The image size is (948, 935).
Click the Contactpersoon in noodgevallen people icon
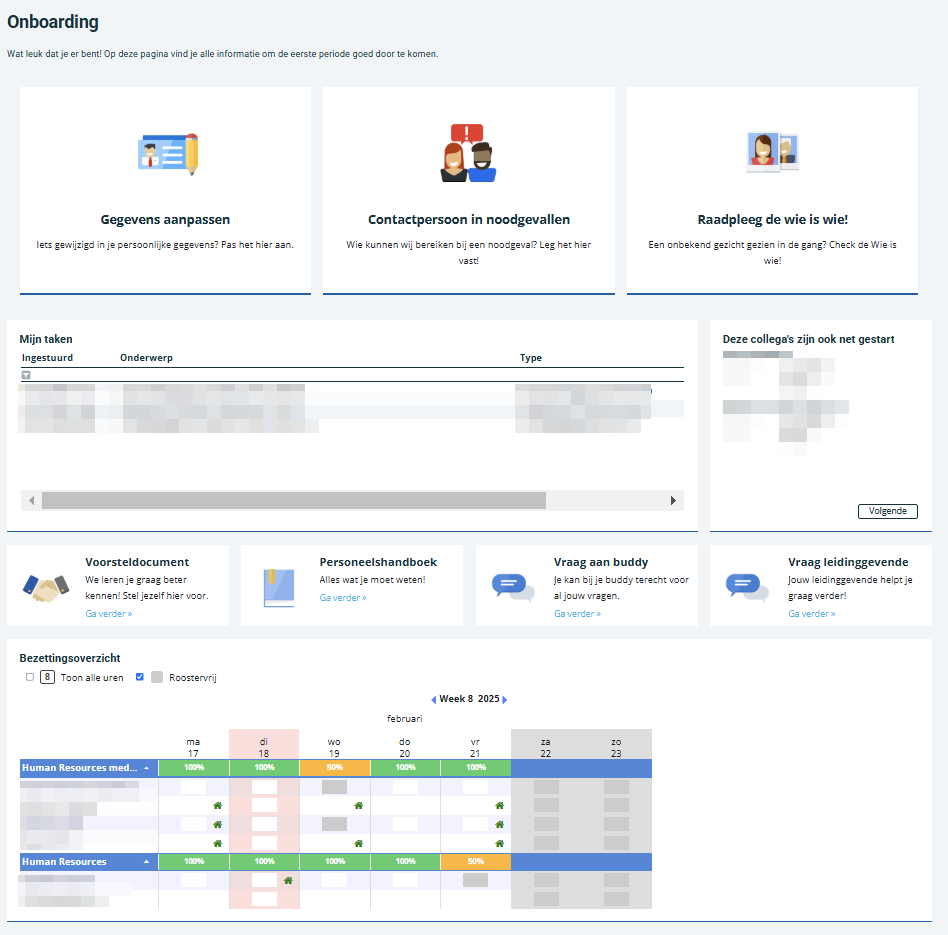coord(468,153)
